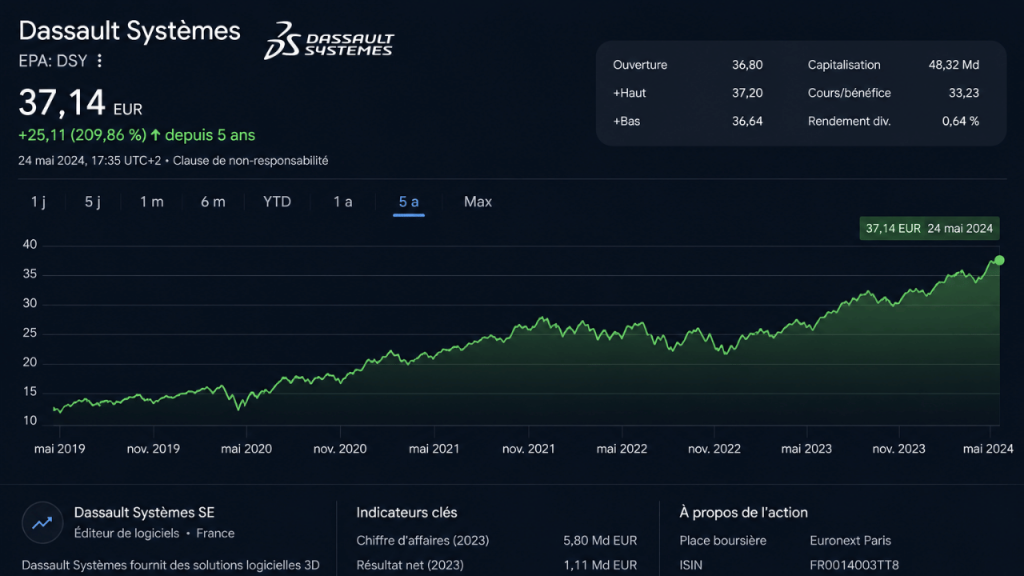Click the EPA: DSY ticker label
Image resolution: width=1024 pixels, height=576 pixels.
[x=53, y=61]
